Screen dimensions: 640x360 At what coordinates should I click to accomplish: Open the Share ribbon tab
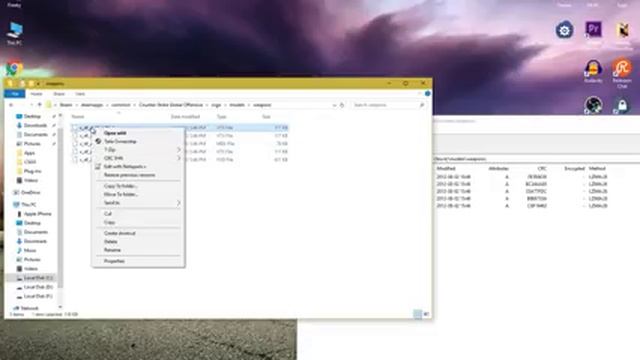(x=59, y=94)
